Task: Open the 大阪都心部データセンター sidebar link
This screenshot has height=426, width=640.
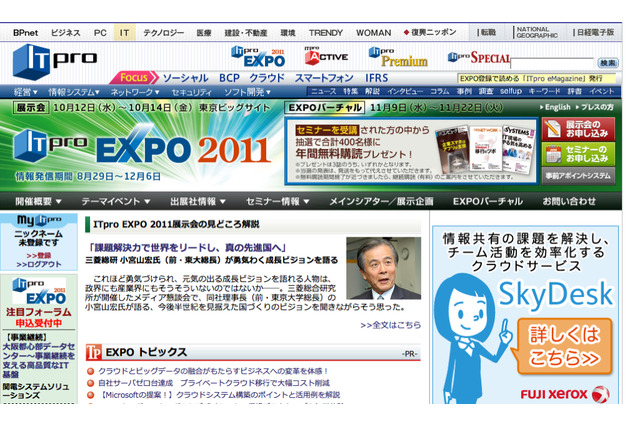Action: 39,360
